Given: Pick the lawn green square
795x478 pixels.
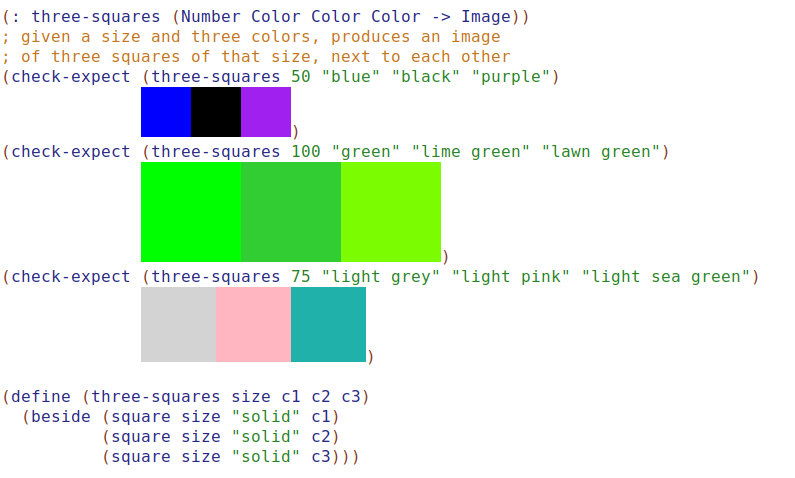Looking at the screenshot, I should pos(391,212).
